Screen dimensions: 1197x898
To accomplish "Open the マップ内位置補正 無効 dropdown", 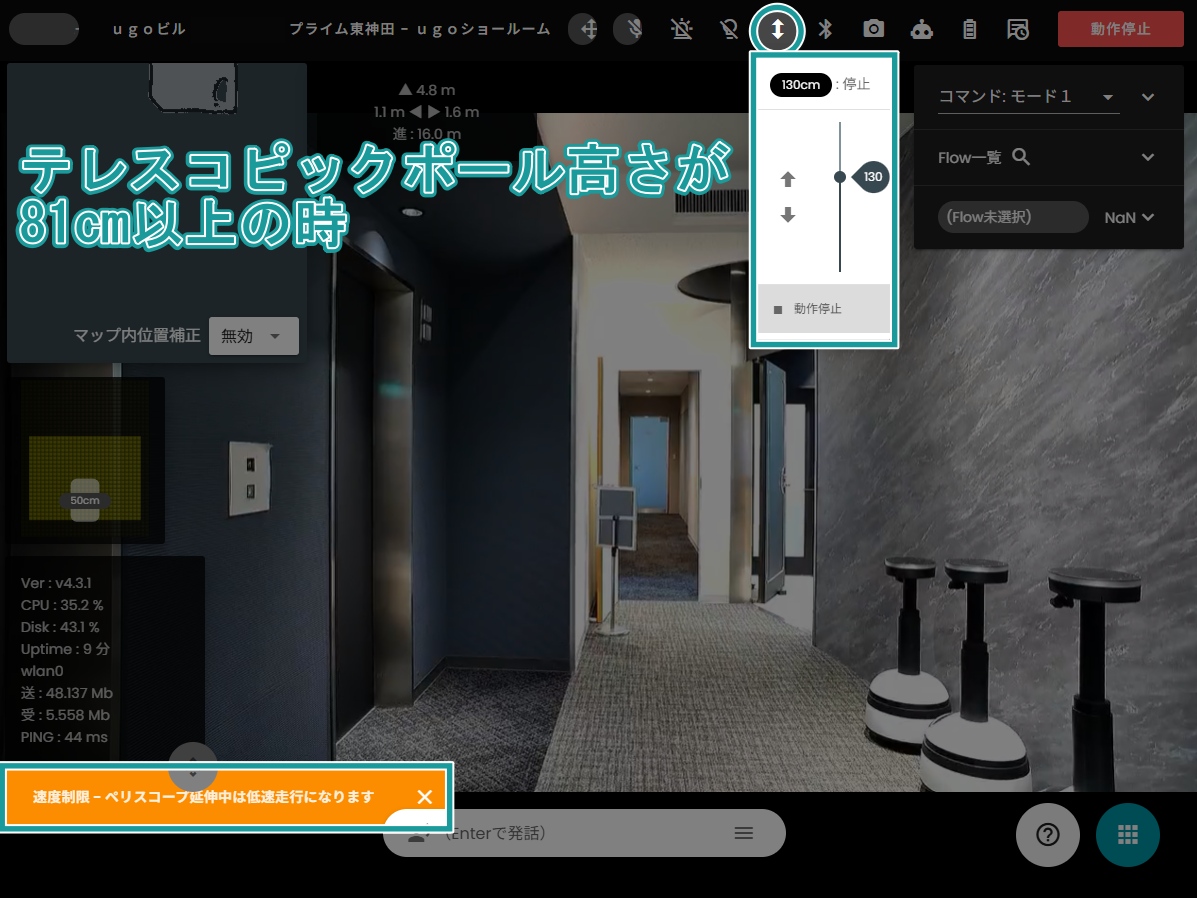I will click(x=253, y=336).
